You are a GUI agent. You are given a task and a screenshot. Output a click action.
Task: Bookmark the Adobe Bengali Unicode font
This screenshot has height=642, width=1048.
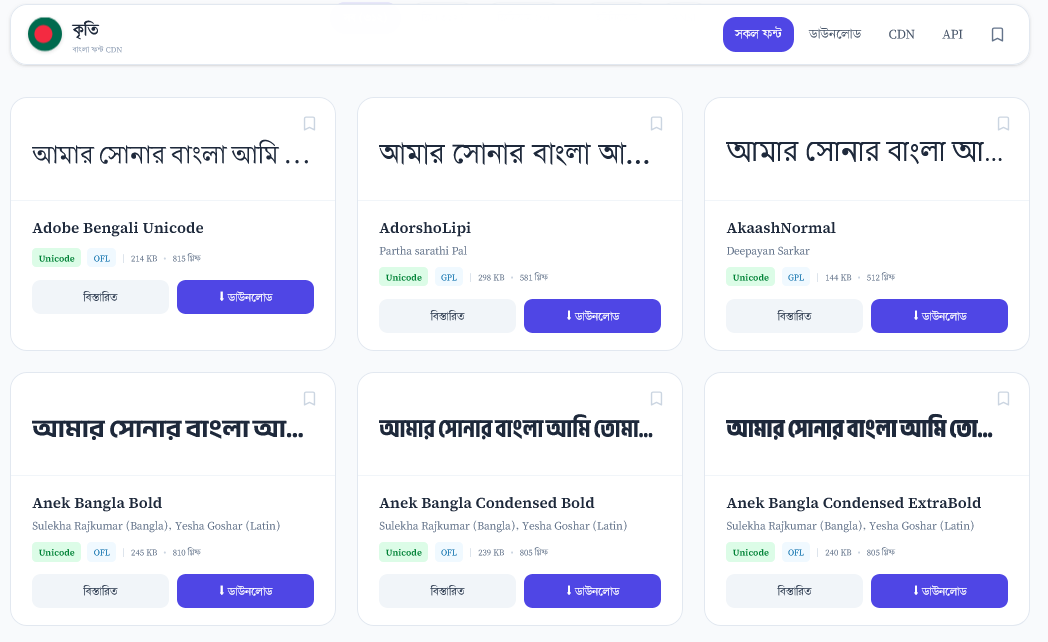[309, 123]
